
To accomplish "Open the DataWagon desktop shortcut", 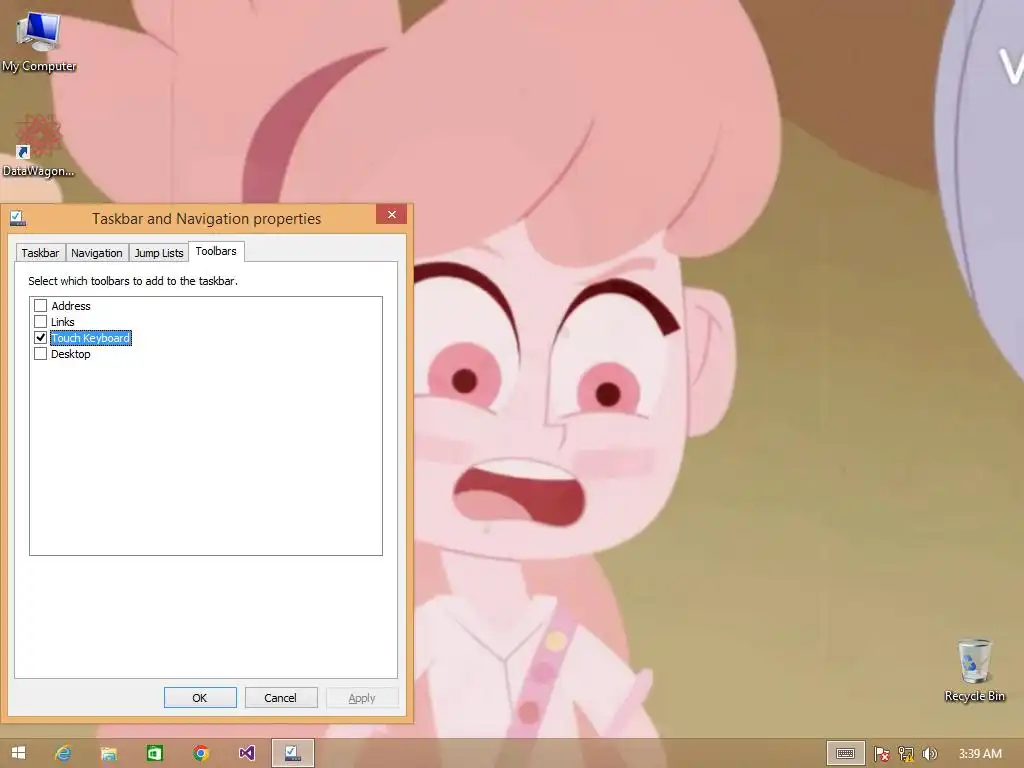I will coord(38,145).
